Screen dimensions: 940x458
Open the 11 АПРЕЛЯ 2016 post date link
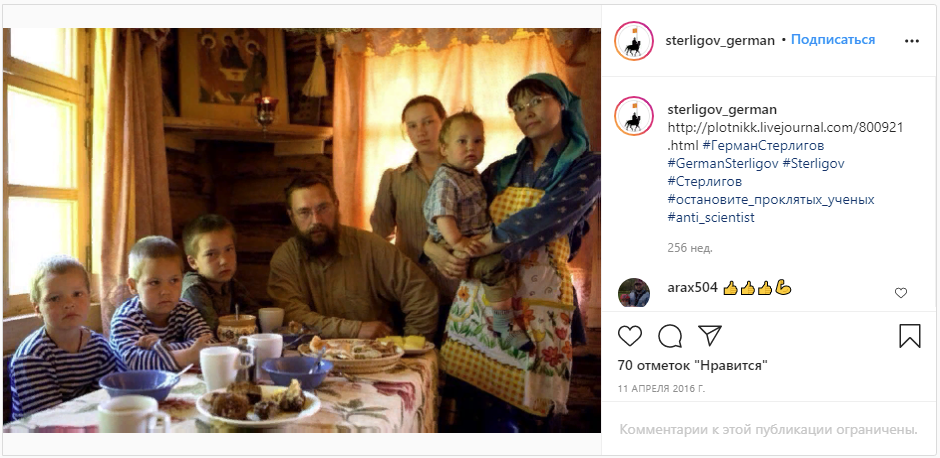661,389
